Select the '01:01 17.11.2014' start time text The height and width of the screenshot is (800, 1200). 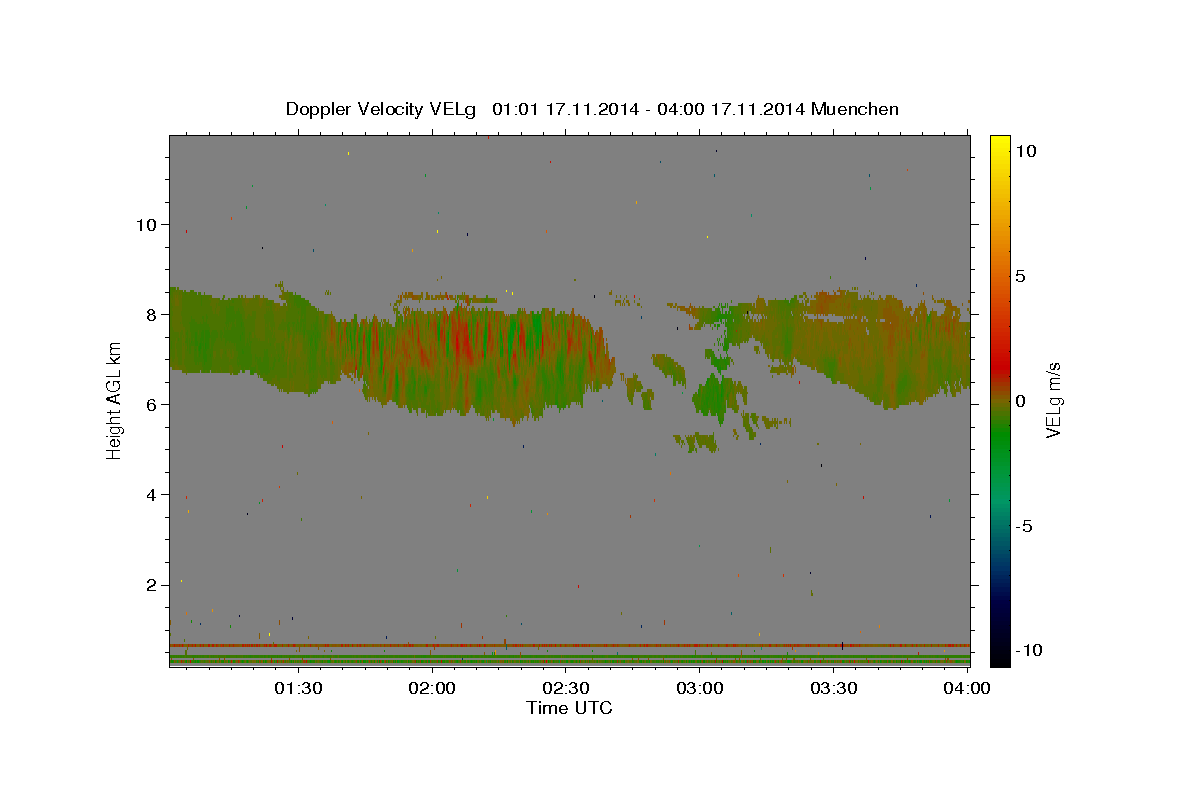[x=563, y=109]
